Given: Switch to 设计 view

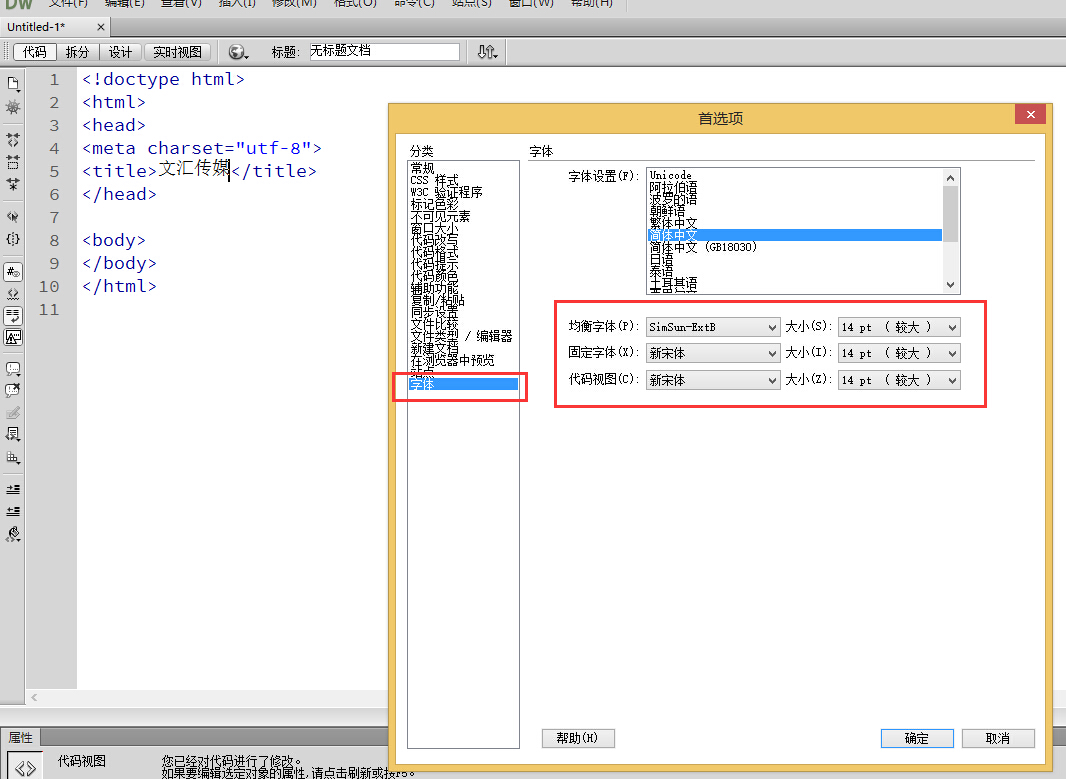Looking at the screenshot, I should (120, 52).
